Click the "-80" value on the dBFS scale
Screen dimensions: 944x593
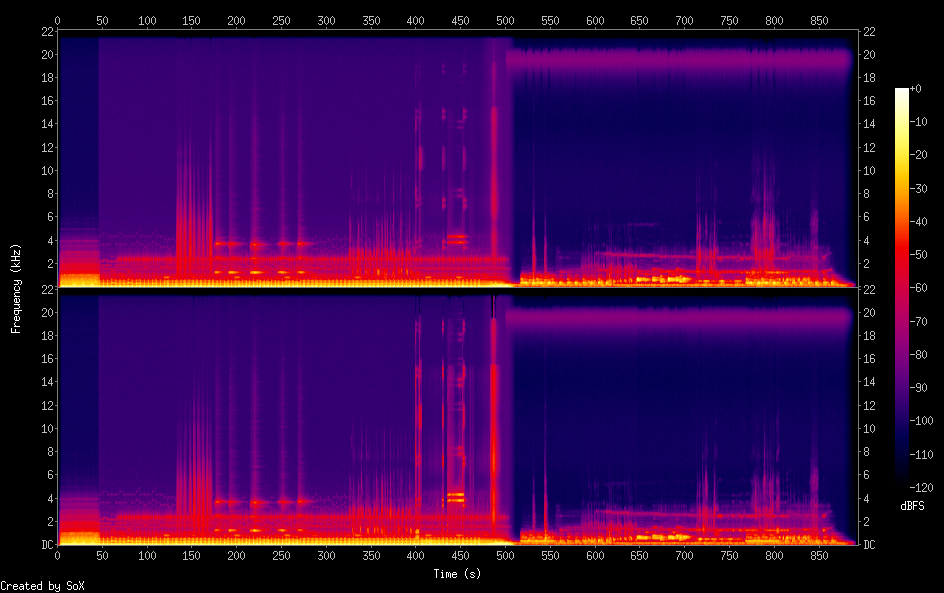(918, 355)
